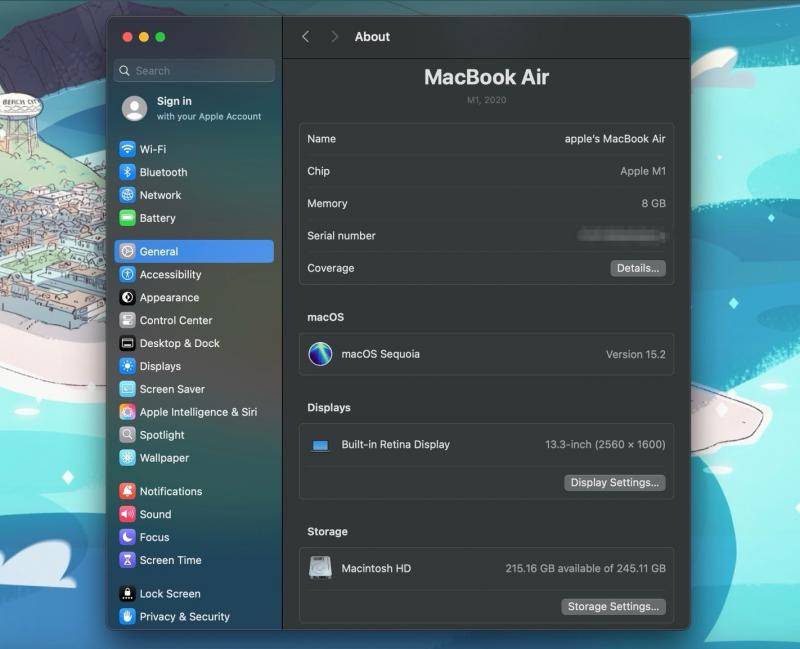Image resolution: width=800 pixels, height=649 pixels.
Task: Go to Privacy & Security settings
Action: click(184, 617)
